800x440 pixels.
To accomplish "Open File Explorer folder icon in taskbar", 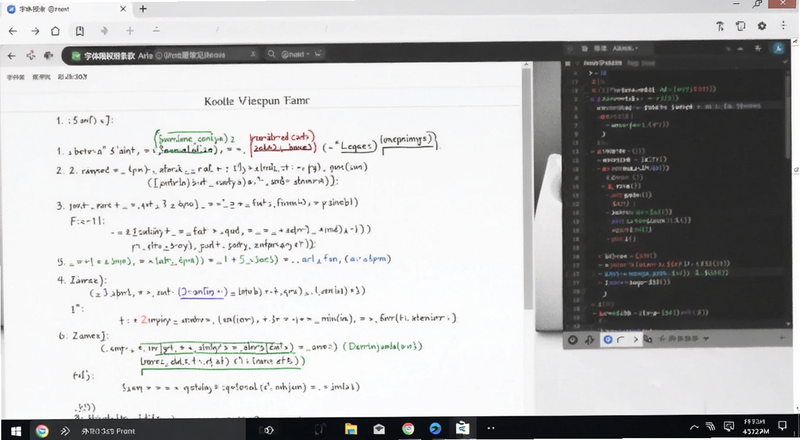I will pos(351,429).
